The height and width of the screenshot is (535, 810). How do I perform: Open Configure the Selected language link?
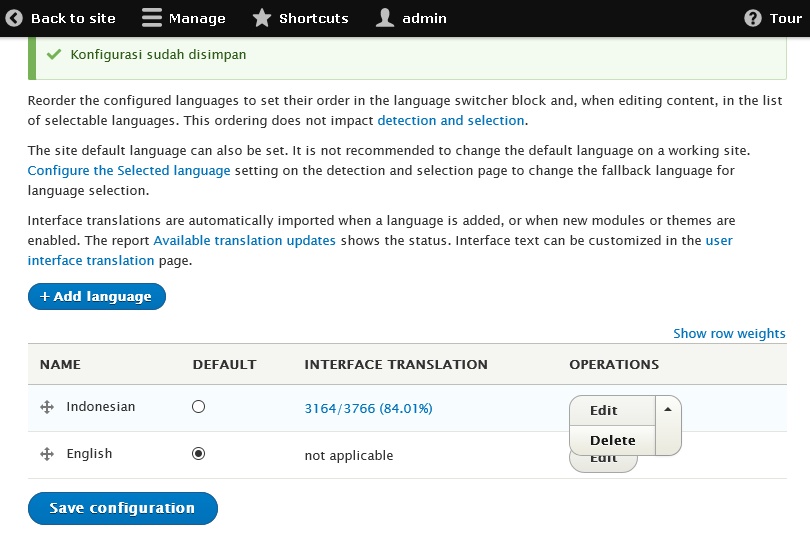[x=129, y=170]
